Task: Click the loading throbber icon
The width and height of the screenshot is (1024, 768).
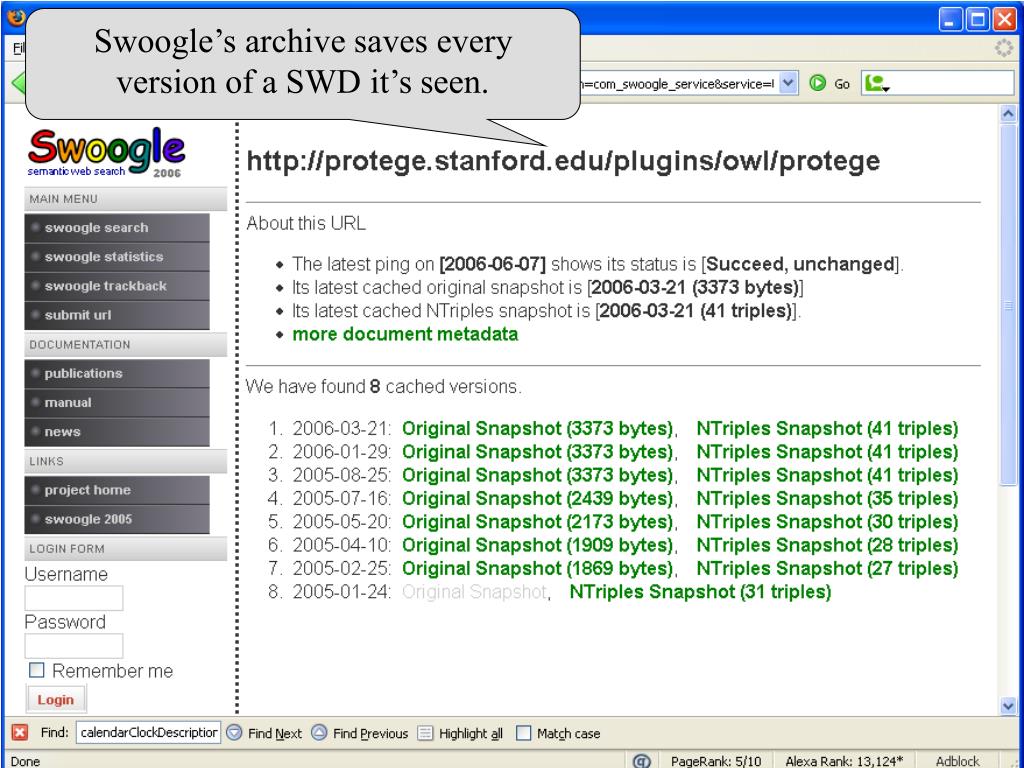Action: point(1004,48)
